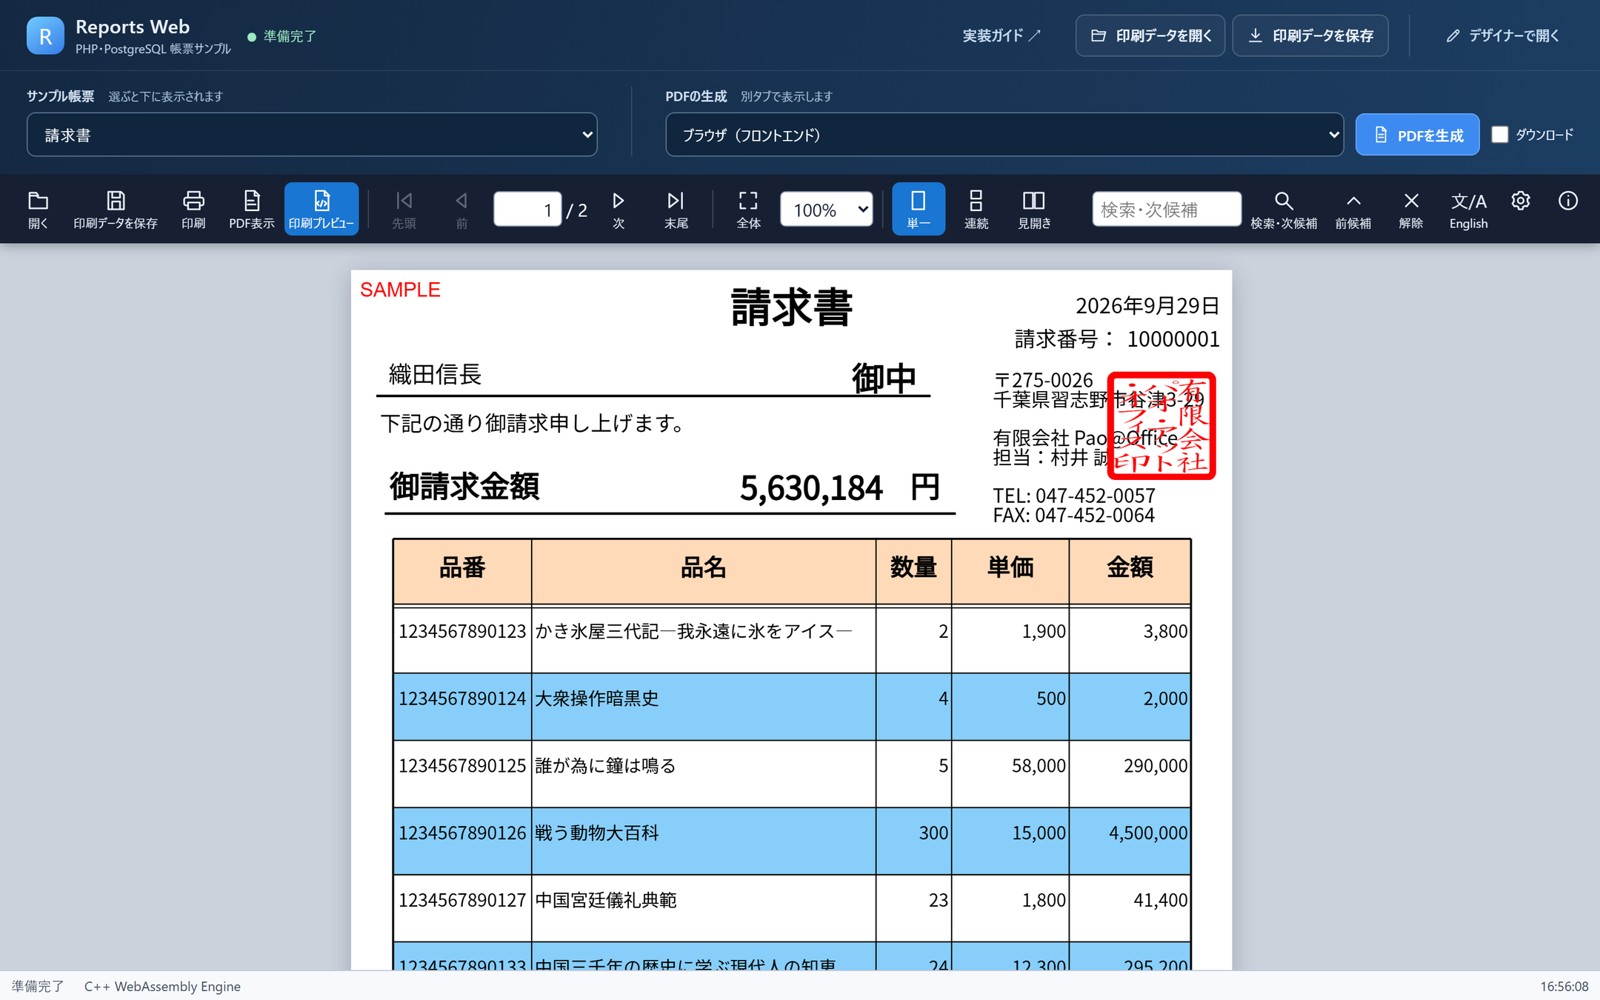Jump to first page with 先頭

tap(404, 209)
